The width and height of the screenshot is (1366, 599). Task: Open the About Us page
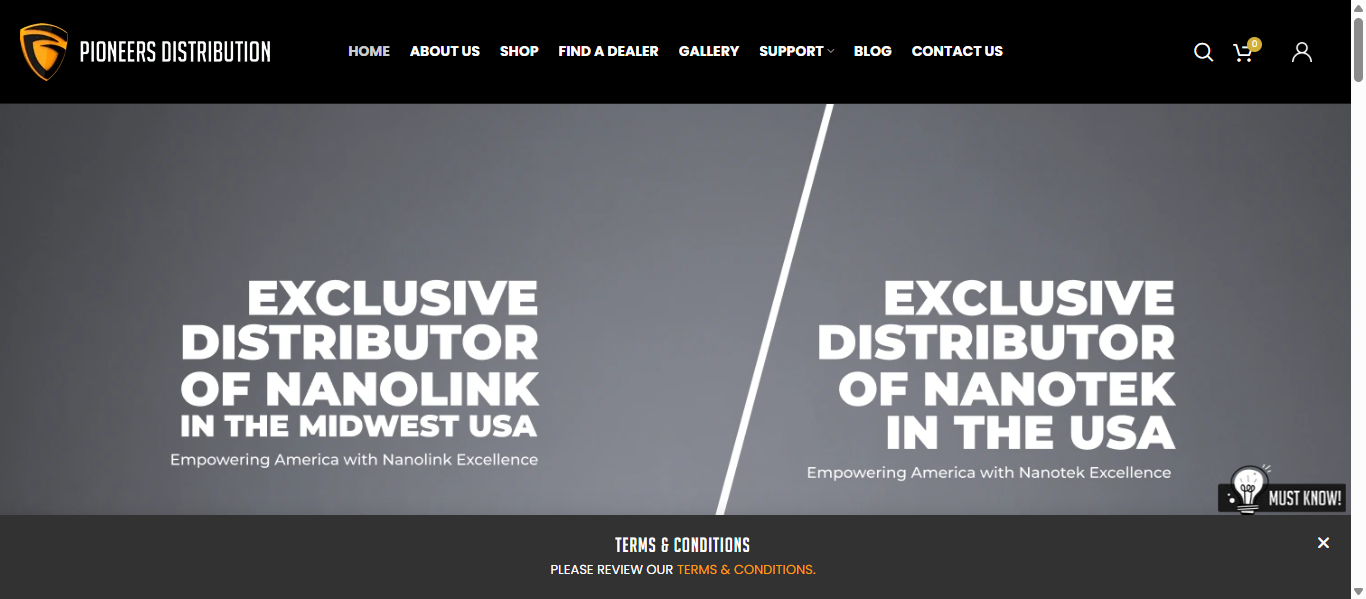point(445,51)
